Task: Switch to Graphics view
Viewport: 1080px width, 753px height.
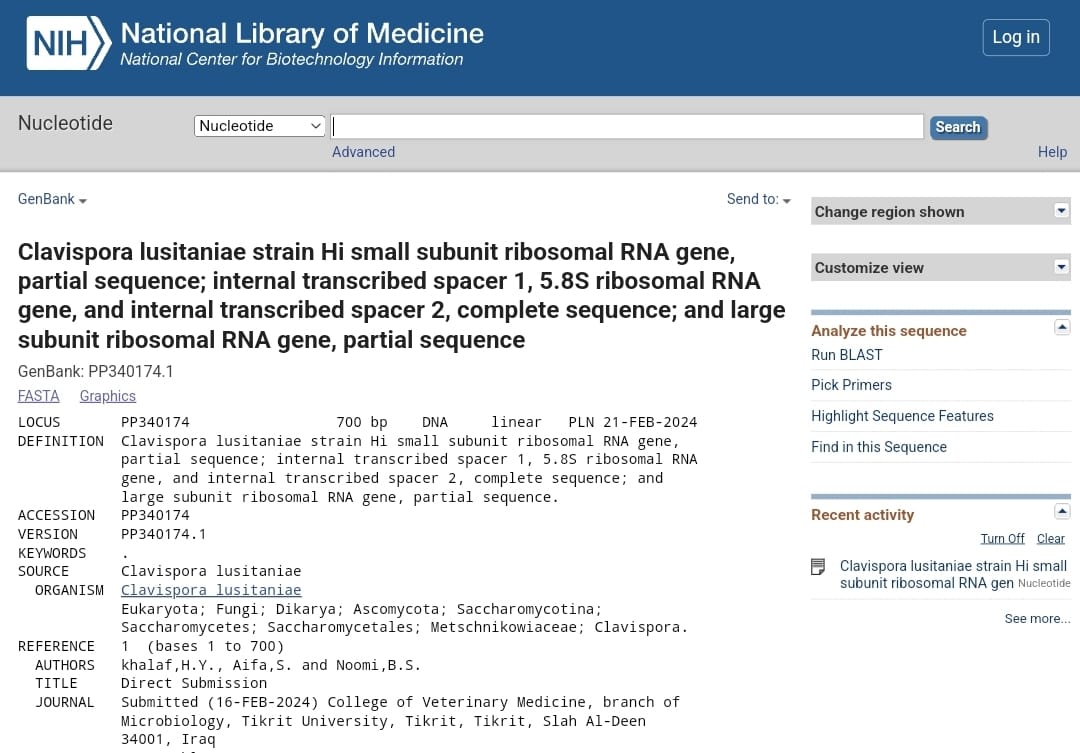Action: pyautogui.click(x=107, y=396)
